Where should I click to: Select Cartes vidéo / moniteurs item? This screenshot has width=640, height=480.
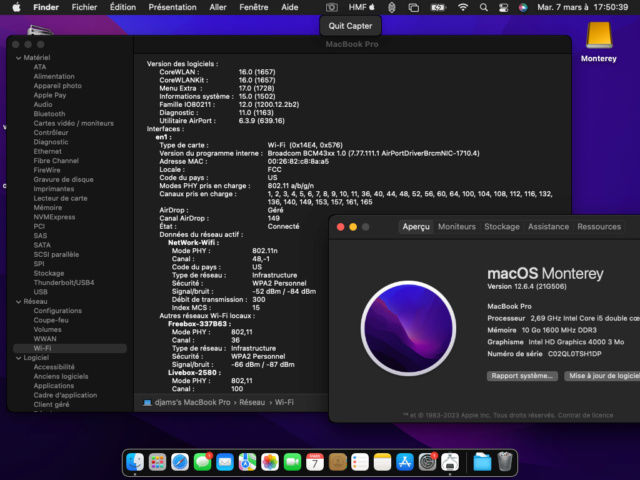click(73, 123)
